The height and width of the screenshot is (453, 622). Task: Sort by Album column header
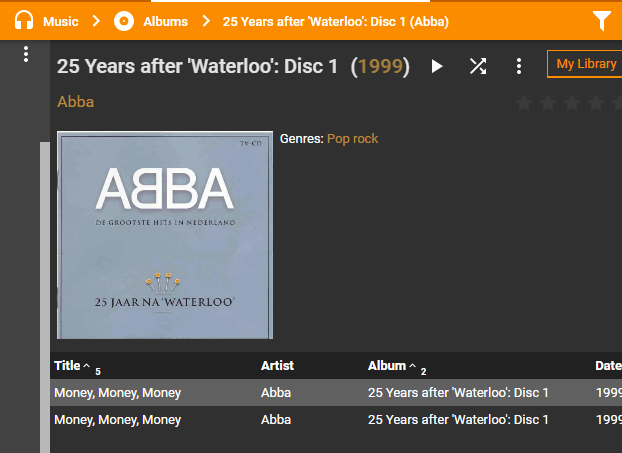[x=387, y=366]
